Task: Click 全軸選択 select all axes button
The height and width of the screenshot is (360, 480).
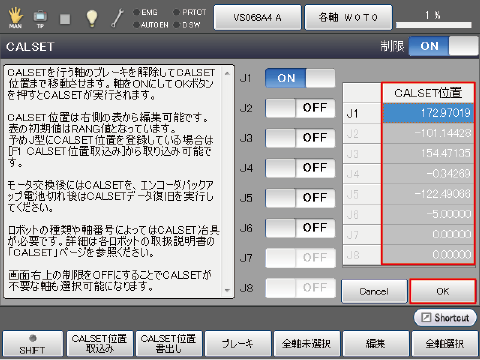Action: 445,344
